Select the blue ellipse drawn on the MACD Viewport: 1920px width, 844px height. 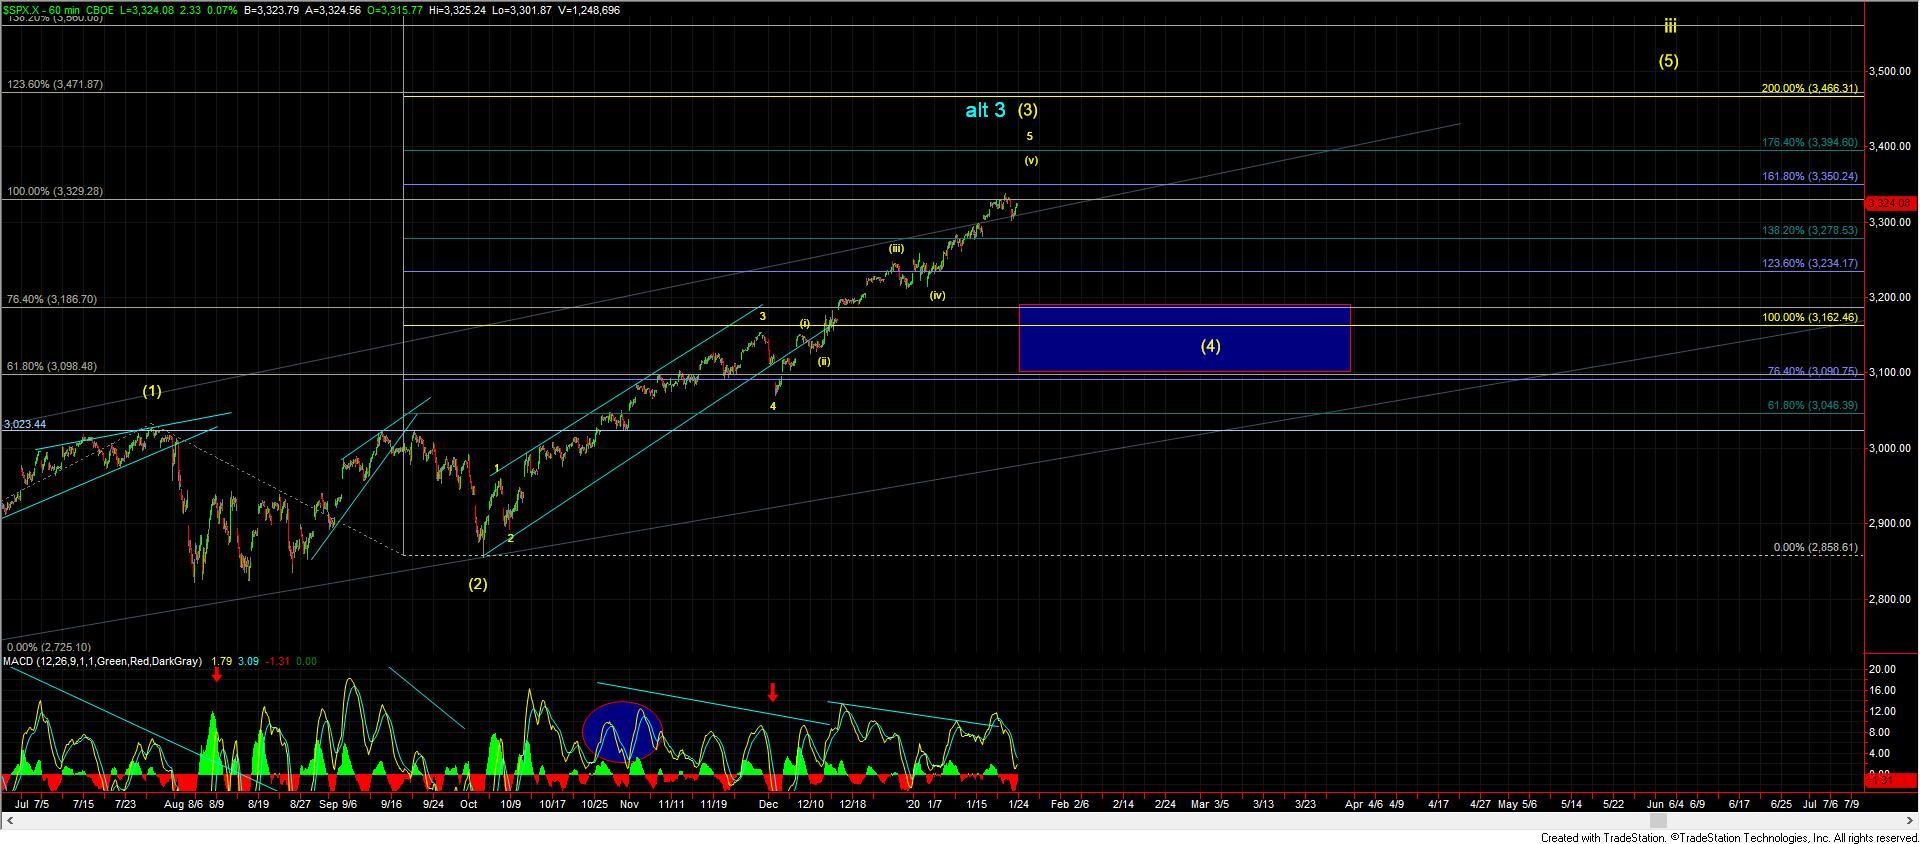point(622,732)
